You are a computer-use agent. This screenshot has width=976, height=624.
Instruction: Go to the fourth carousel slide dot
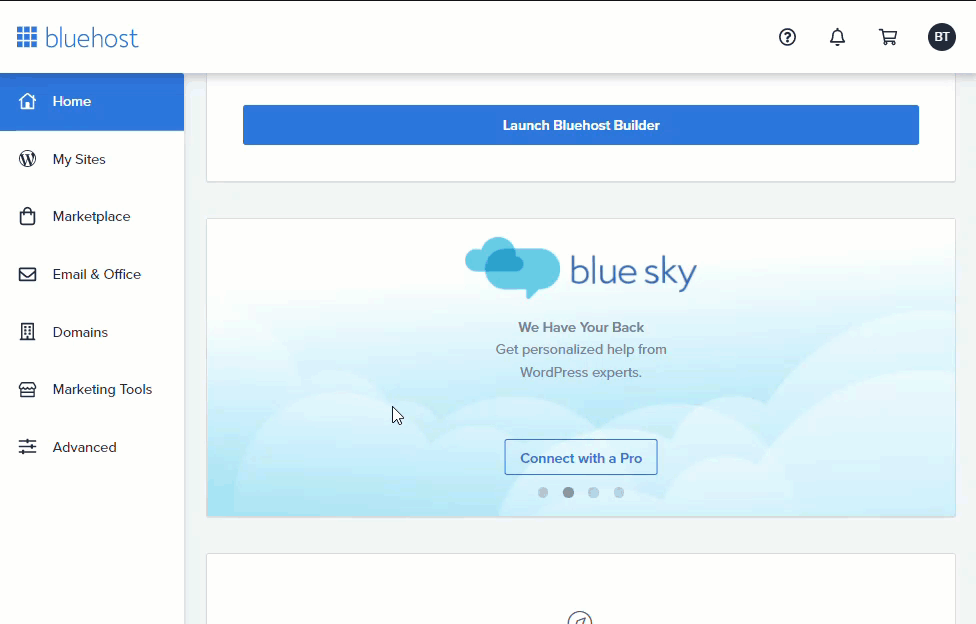click(618, 492)
